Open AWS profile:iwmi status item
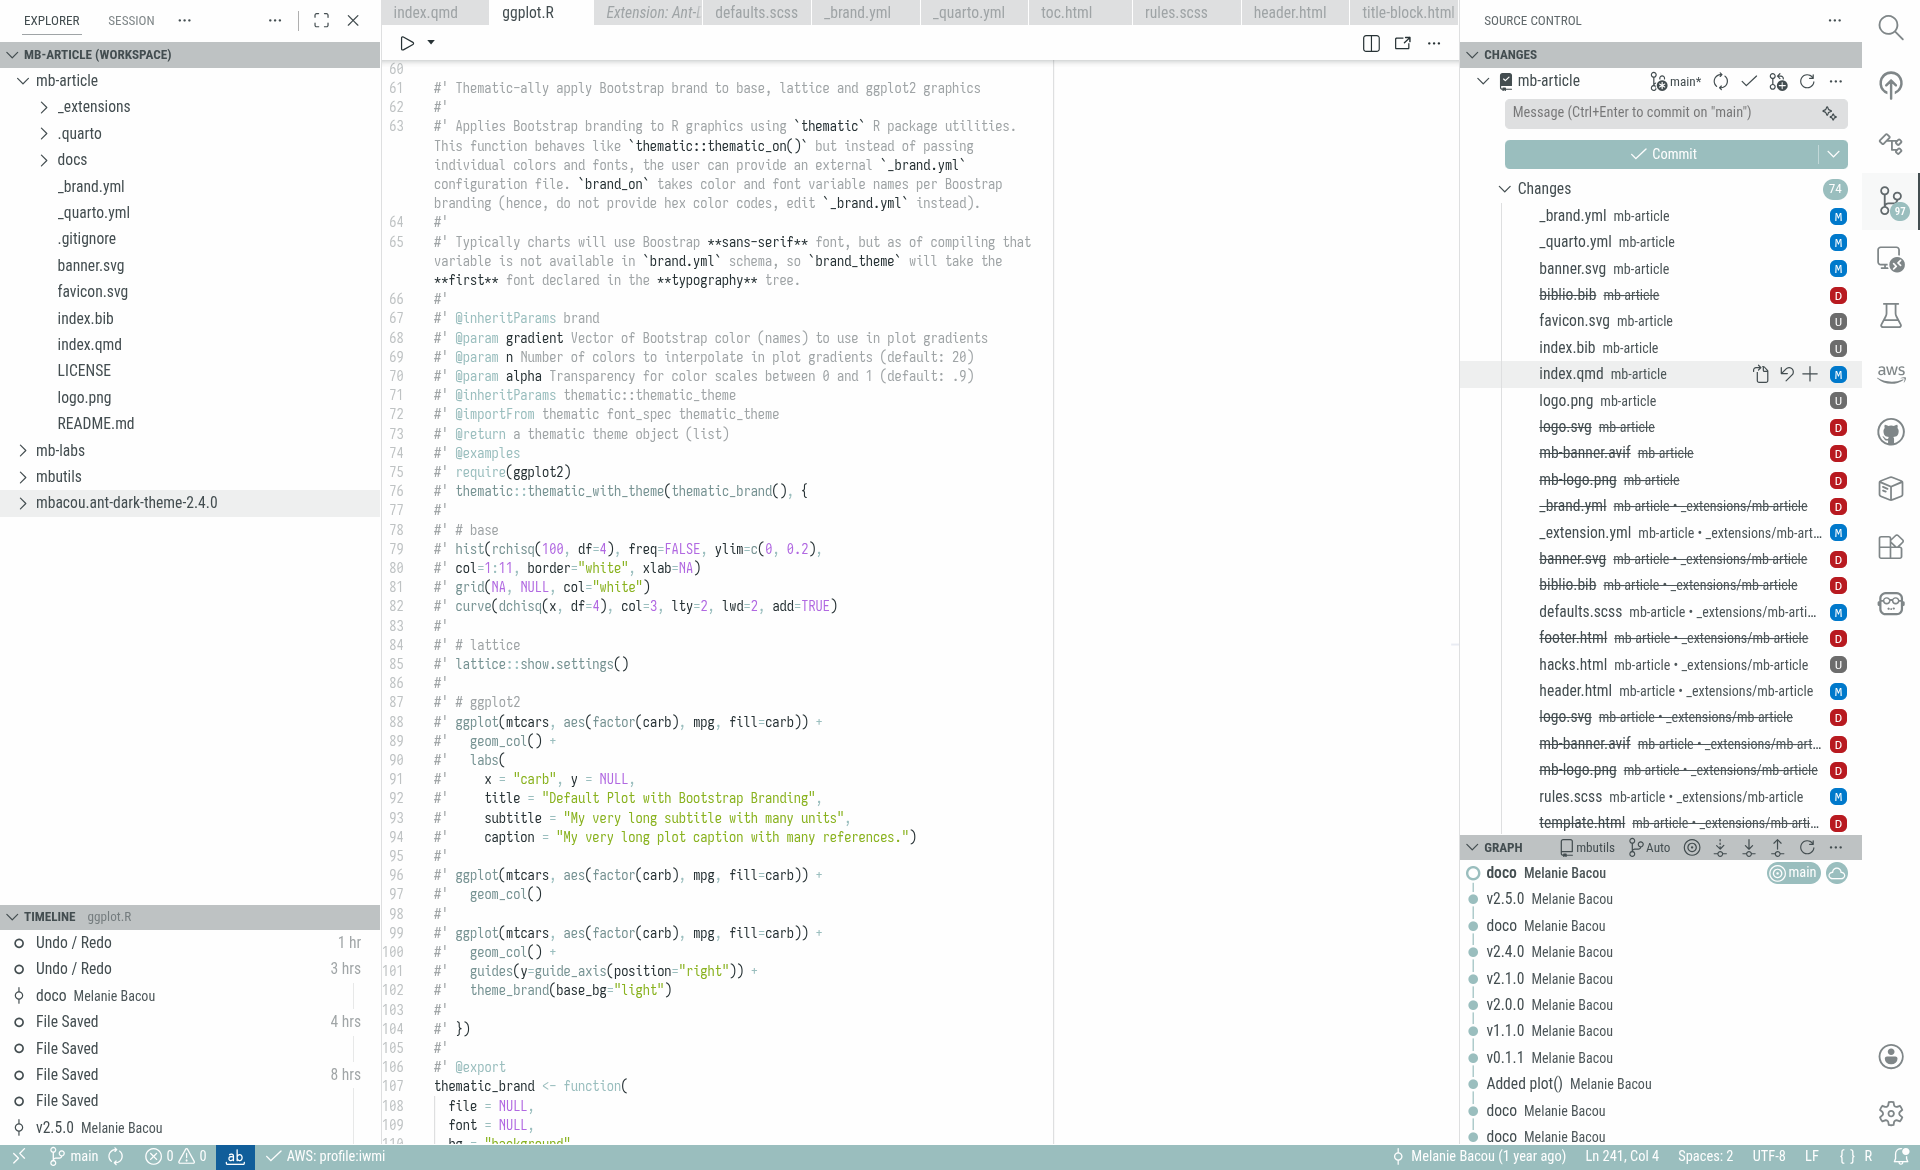The width and height of the screenshot is (1920, 1170). pos(326,1157)
